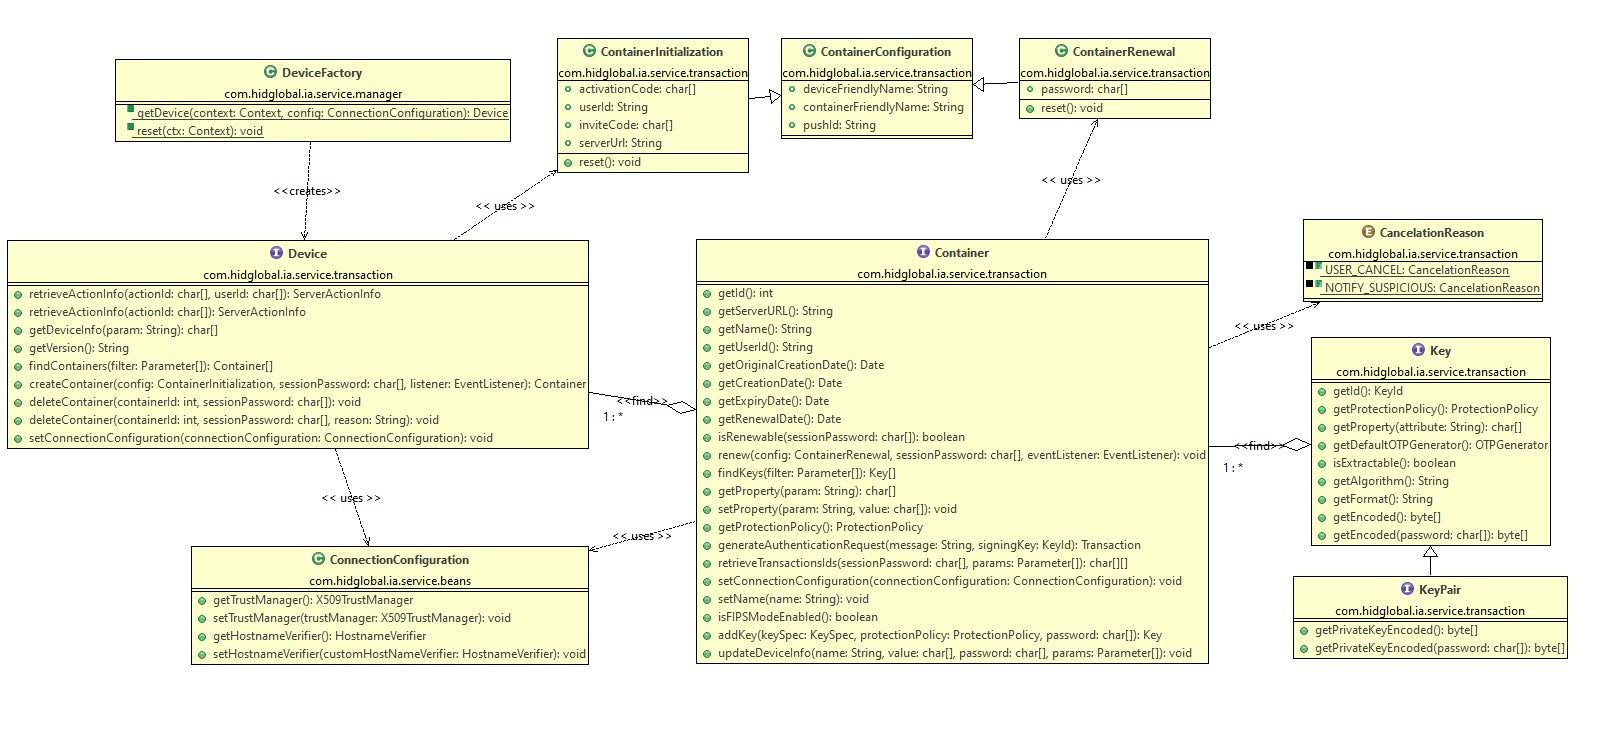
Task: Click the ContainerConfiguration class icon
Action: point(809,51)
